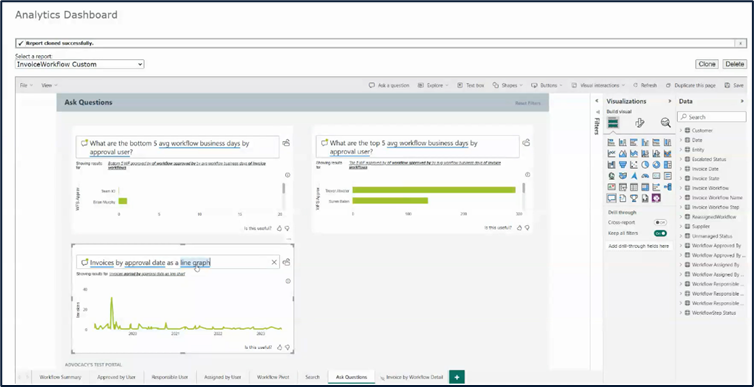Viewport: 754px width, 387px height.
Task: Open the Shapes dropdown
Action: coord(508,85)
